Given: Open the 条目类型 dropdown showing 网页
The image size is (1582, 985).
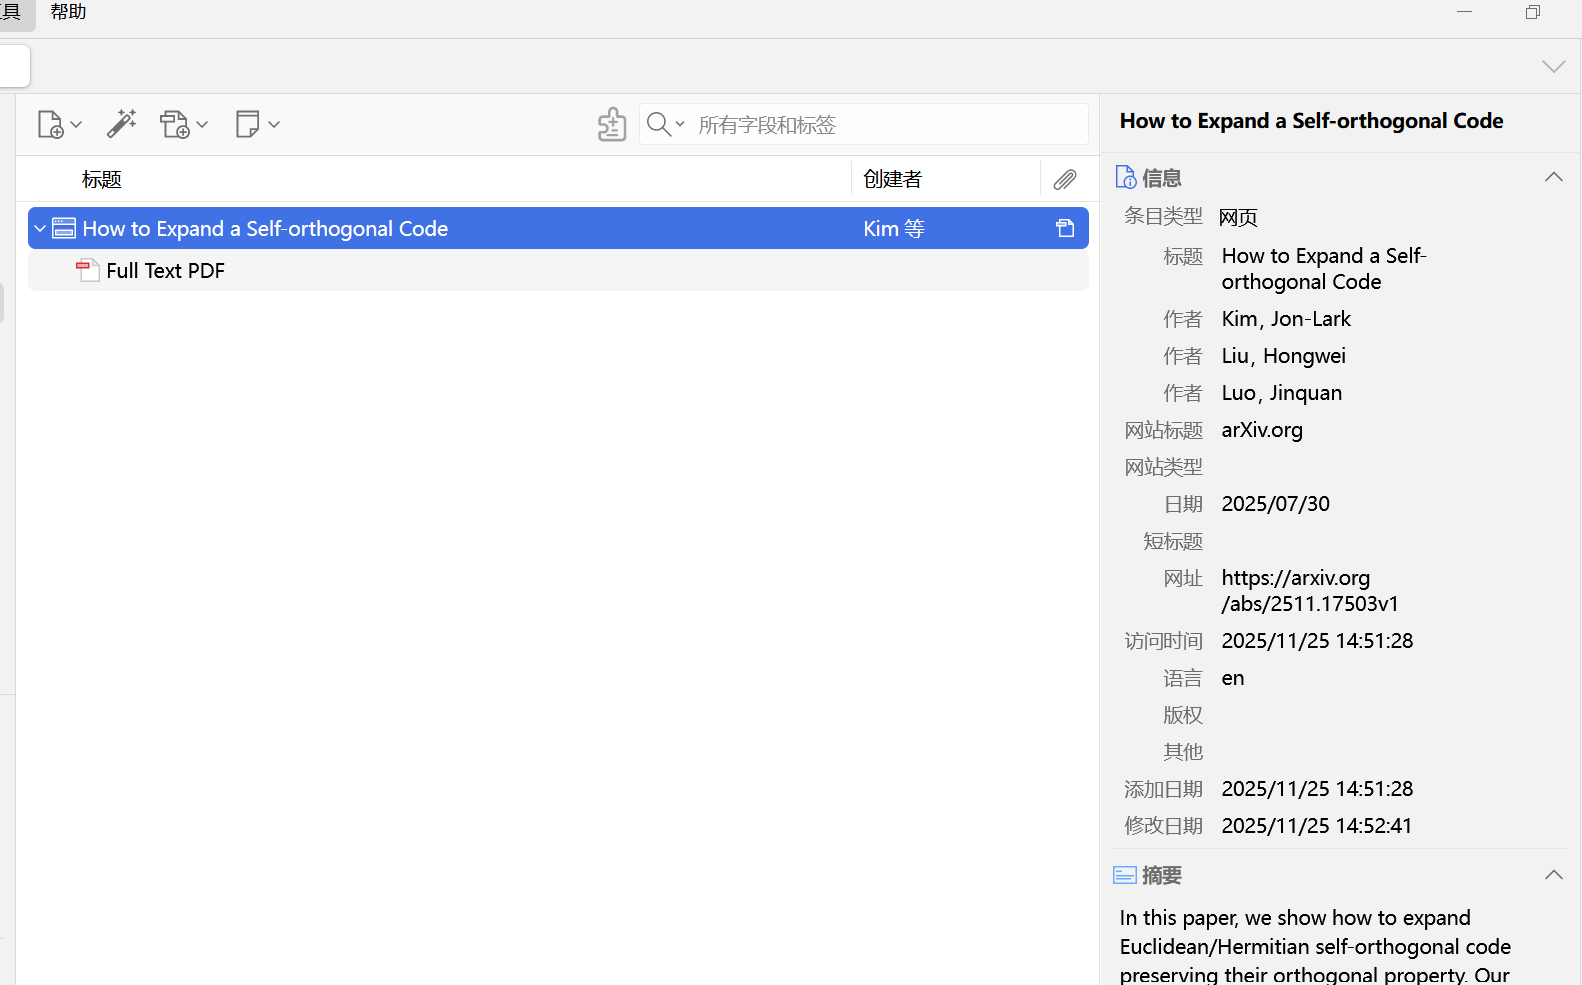Looking at the screenshot, I should (1238, 217).
